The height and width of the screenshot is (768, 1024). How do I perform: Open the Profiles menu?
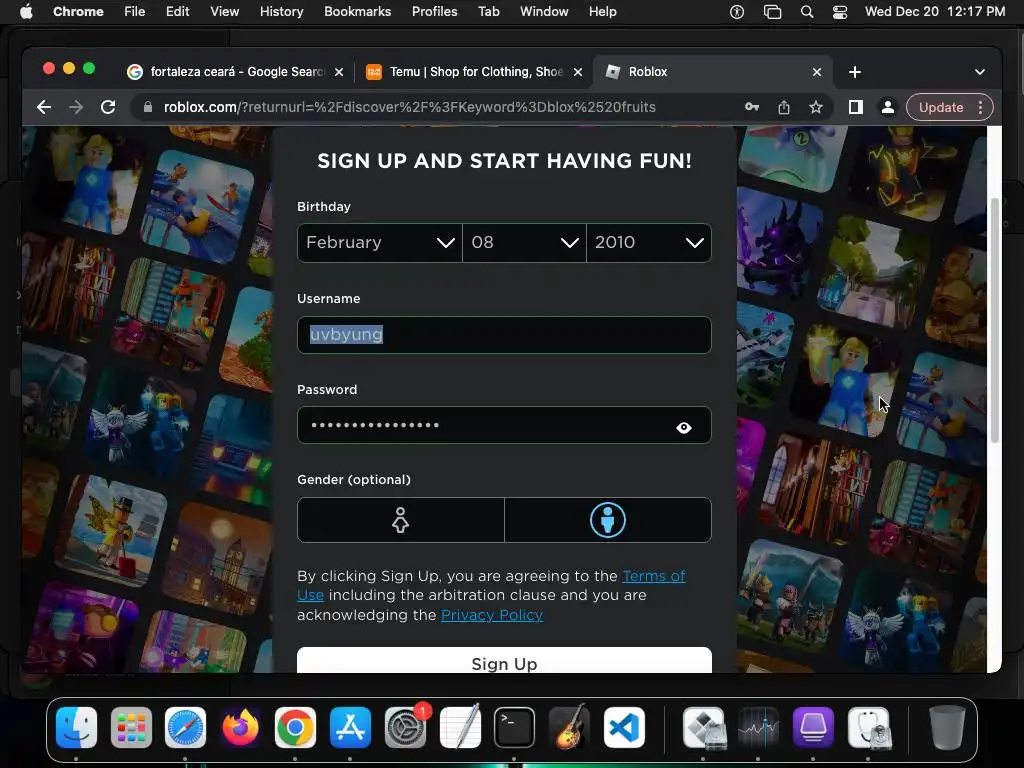[434, 12]
